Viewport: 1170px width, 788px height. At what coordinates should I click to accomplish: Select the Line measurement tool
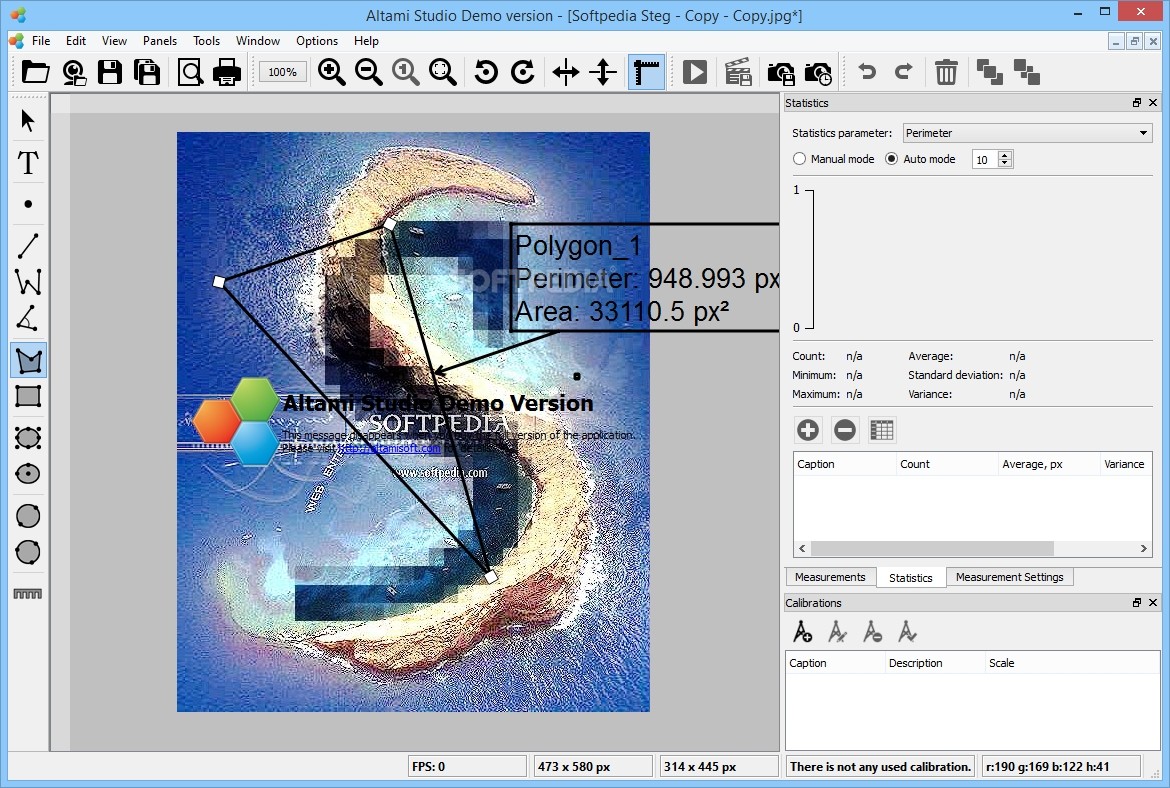click(28, 246)
